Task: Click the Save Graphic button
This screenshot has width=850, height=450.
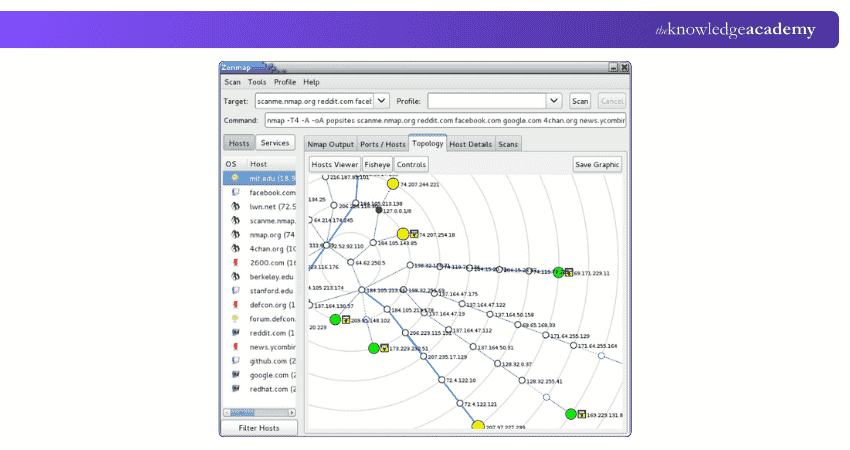Action: (597, 164)
